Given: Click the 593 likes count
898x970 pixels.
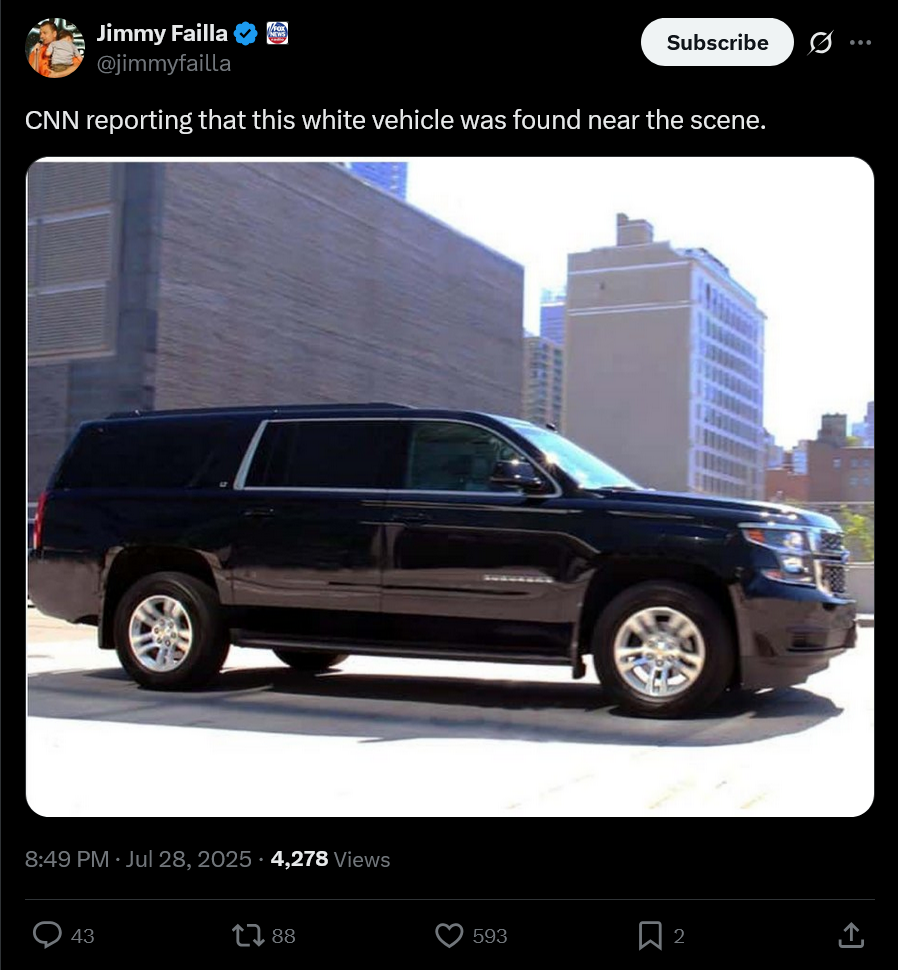Looking at the screenshot, I should [490, 936].
